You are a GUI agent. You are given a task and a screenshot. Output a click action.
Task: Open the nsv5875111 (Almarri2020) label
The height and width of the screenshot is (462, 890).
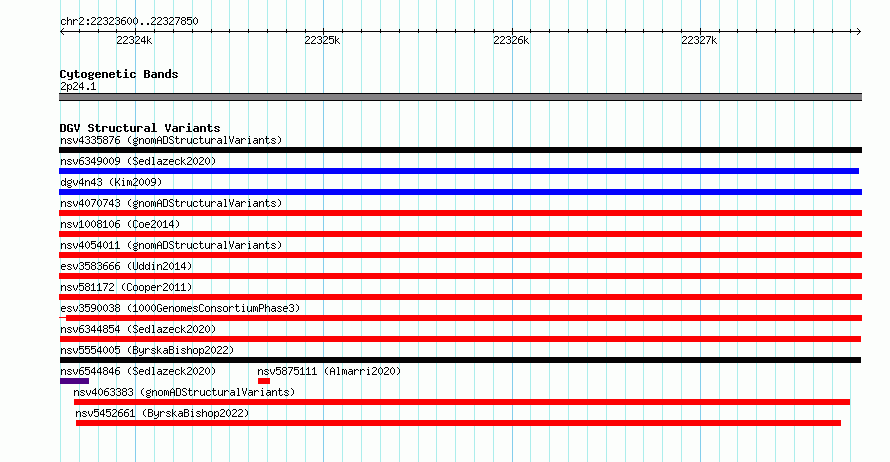[329, 371]
